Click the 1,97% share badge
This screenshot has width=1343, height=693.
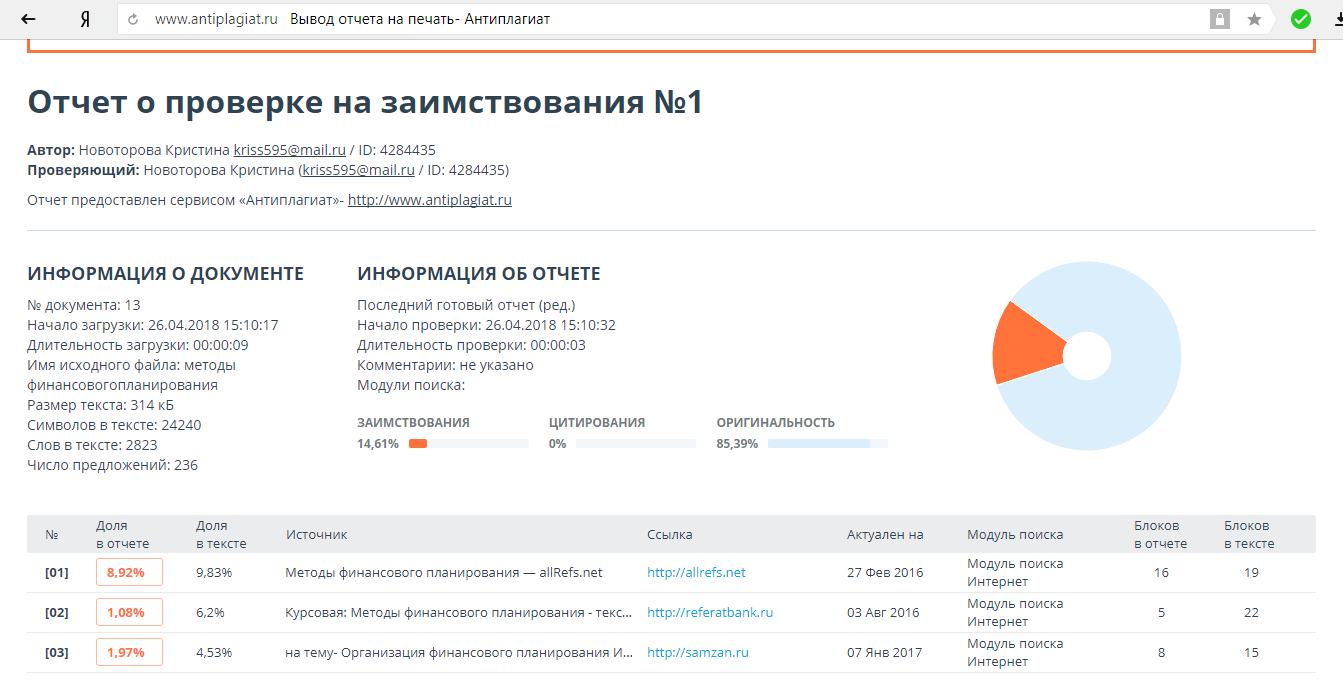[x=129, y=653]
